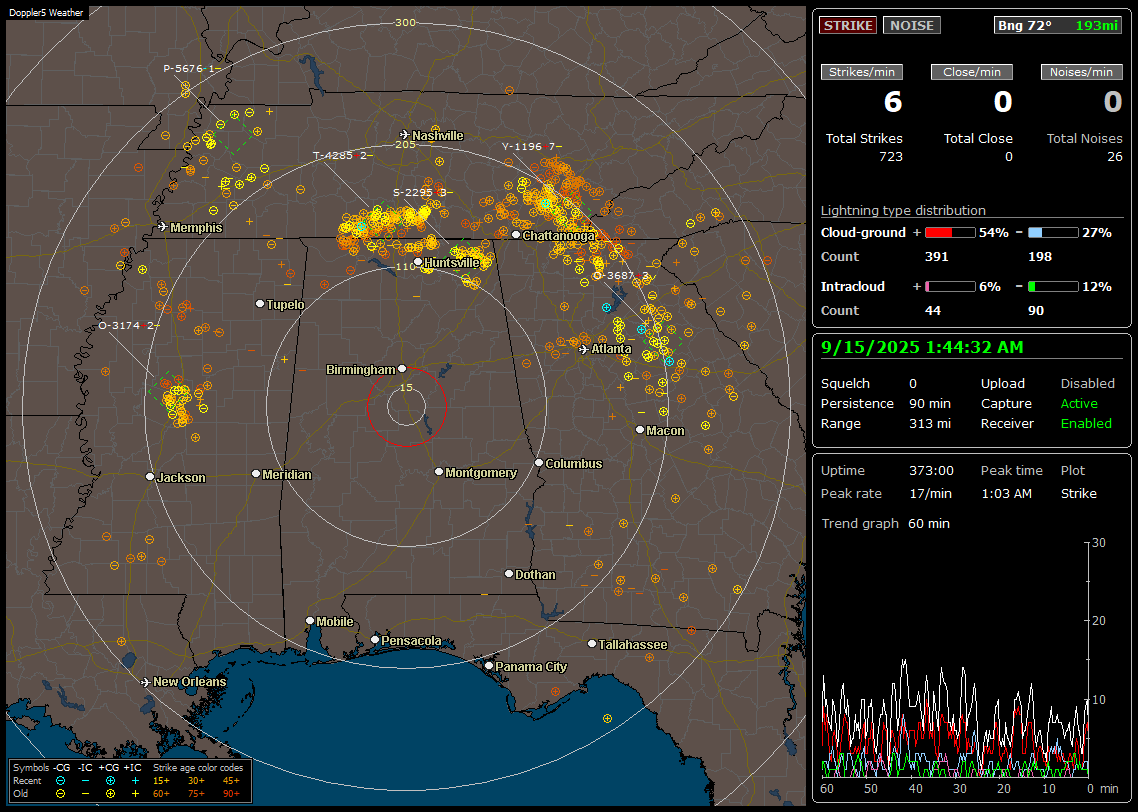Click the Total Strikes count 723
Image resolution: width=1138 pixels, height=812 pixels.
click(x=891, y=157)
